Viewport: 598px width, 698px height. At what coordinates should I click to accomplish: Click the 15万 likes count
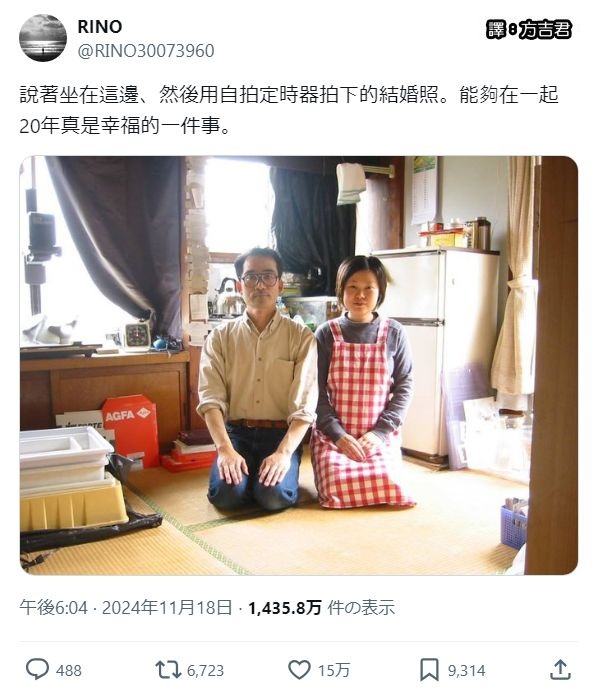334,670
